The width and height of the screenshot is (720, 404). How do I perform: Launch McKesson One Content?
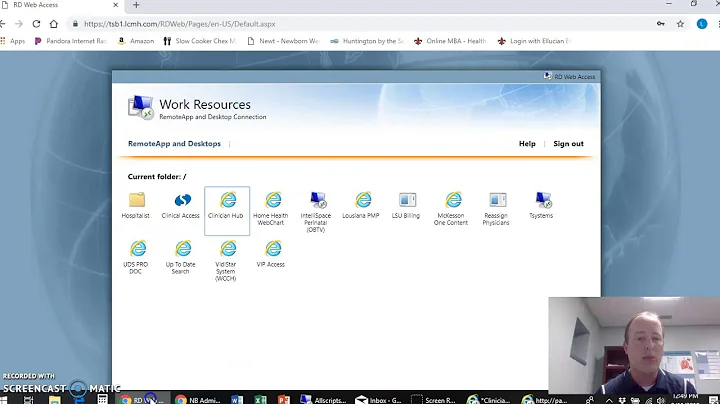tap(451, 209)
